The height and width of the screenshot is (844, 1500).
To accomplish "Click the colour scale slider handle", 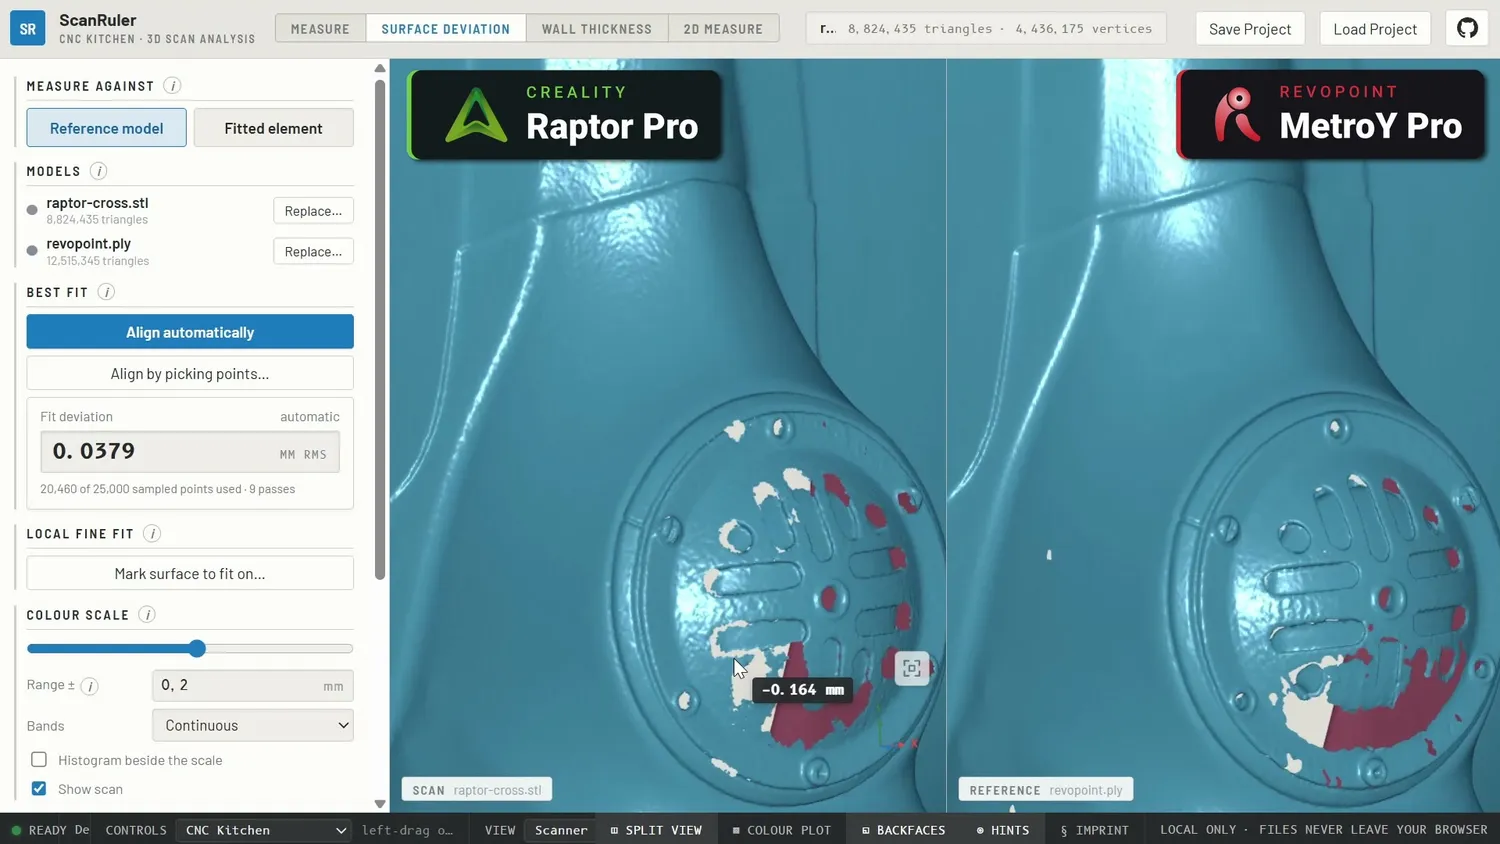I will click(x=197, y=649).
